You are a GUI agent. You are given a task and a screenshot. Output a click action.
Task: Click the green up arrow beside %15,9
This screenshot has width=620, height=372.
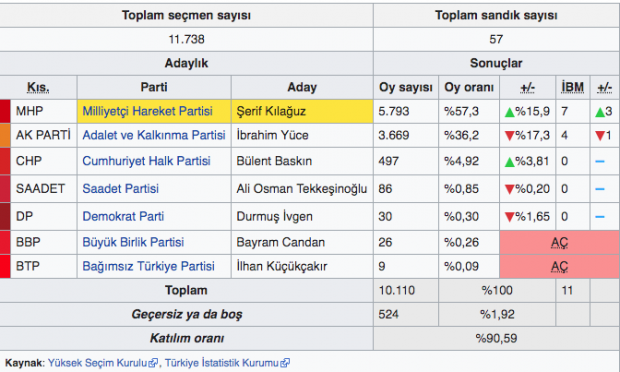(510, 112)
